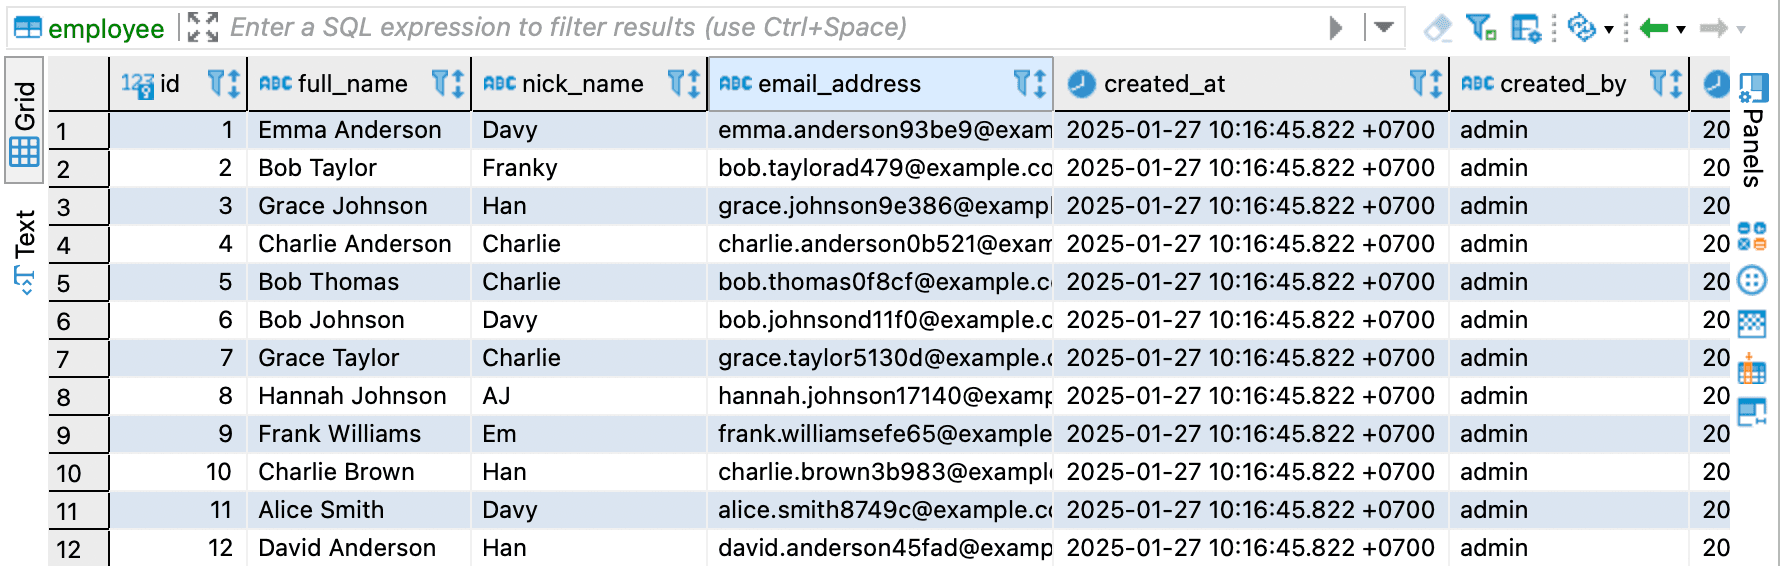Click the id column filter funnel
Screen dimensions: 1780x566
[215, 83]
